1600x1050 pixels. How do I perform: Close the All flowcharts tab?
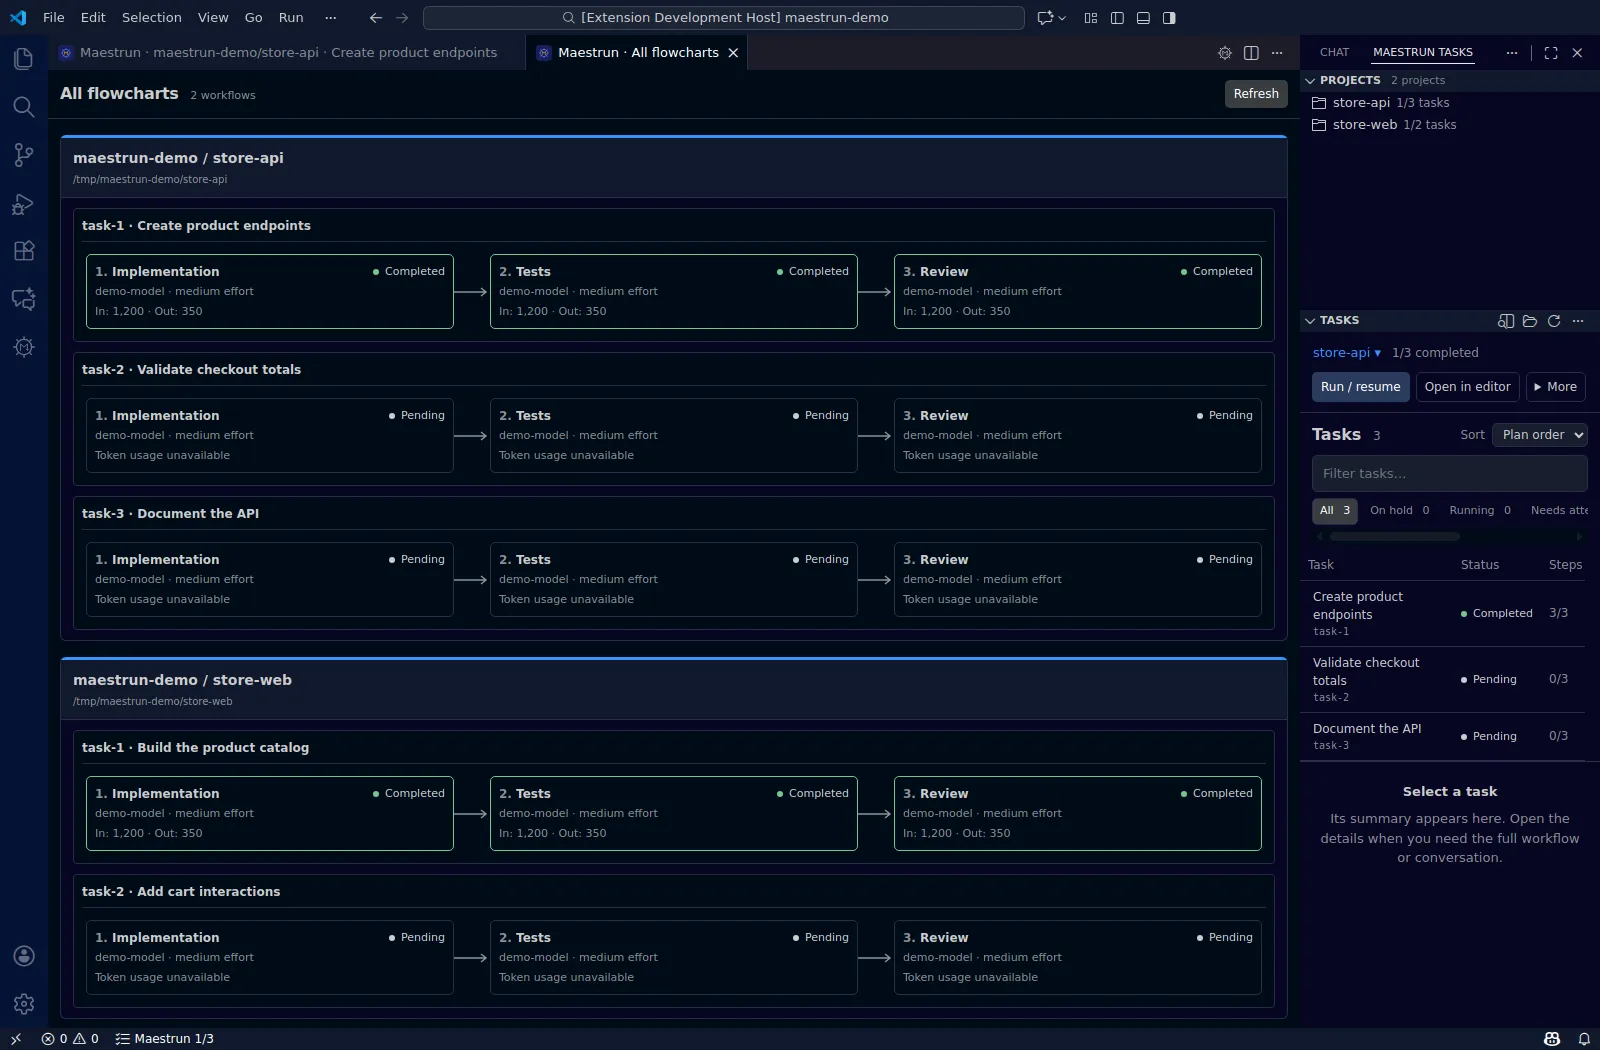click(x=733, y=53)
